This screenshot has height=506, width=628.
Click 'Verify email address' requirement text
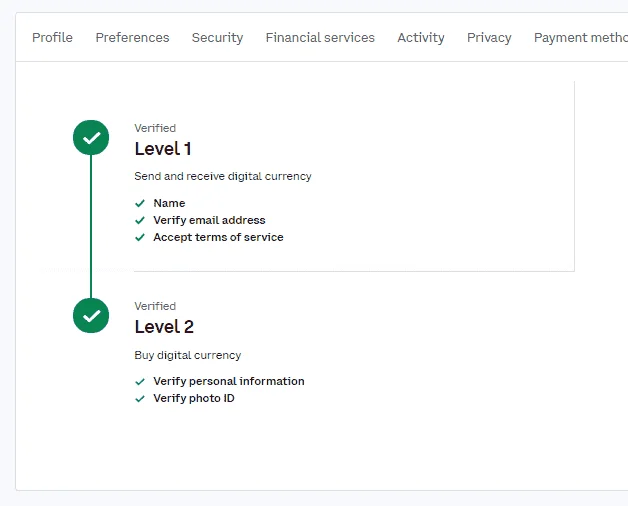(209, 220)
